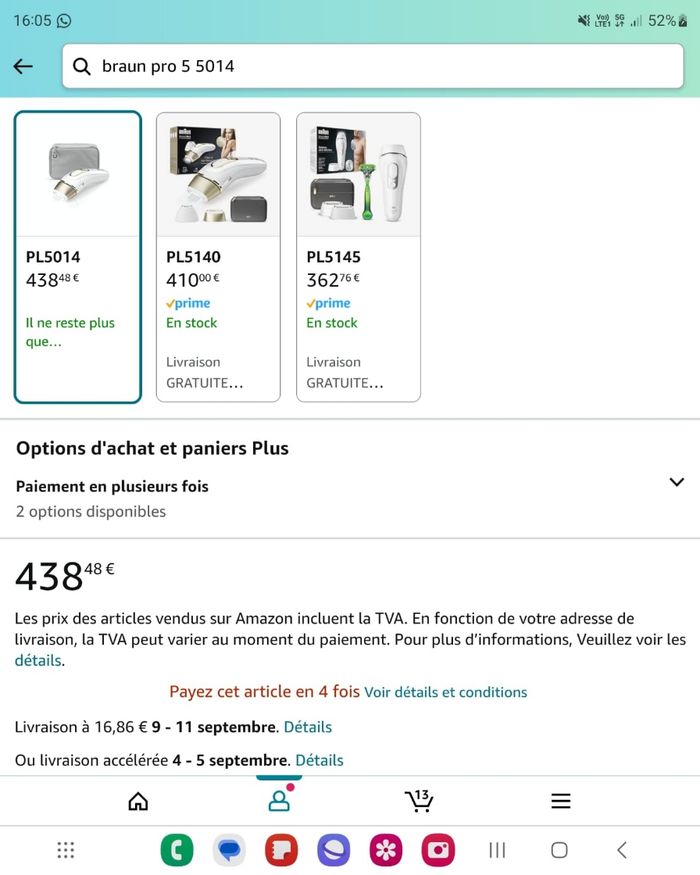Open the red camera app icon
This screenshot has height=875, width=700.
[438, 850]
